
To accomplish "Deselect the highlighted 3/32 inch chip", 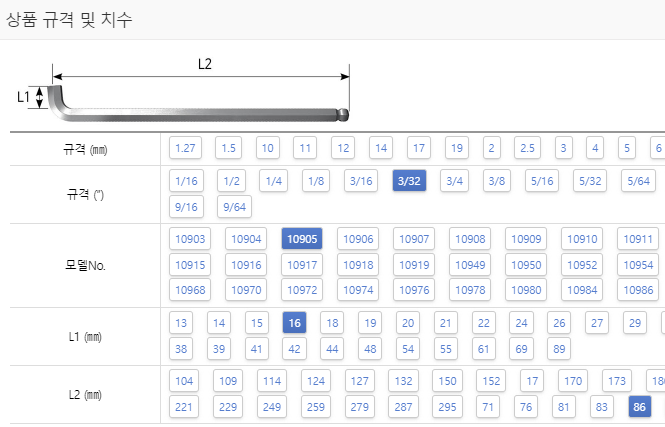I will pyautogui.click(x=409, y=181).
